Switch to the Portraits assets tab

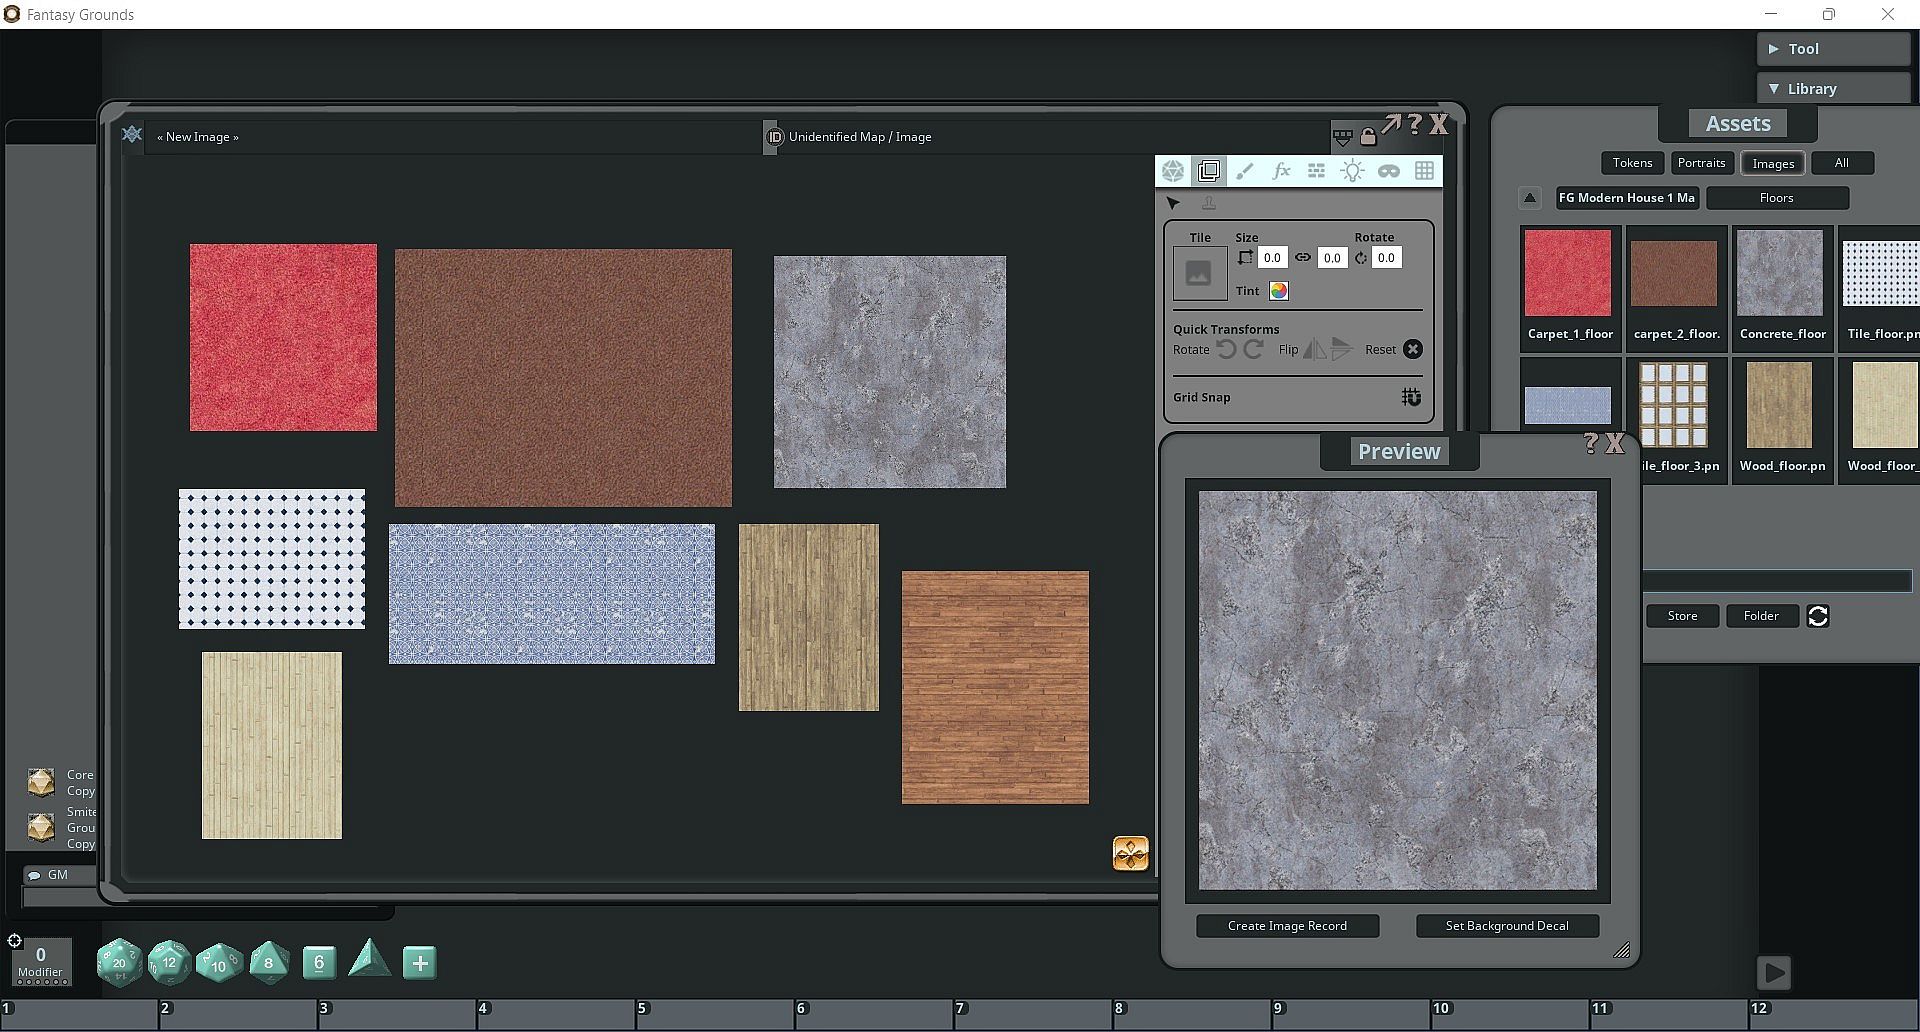1701,163
